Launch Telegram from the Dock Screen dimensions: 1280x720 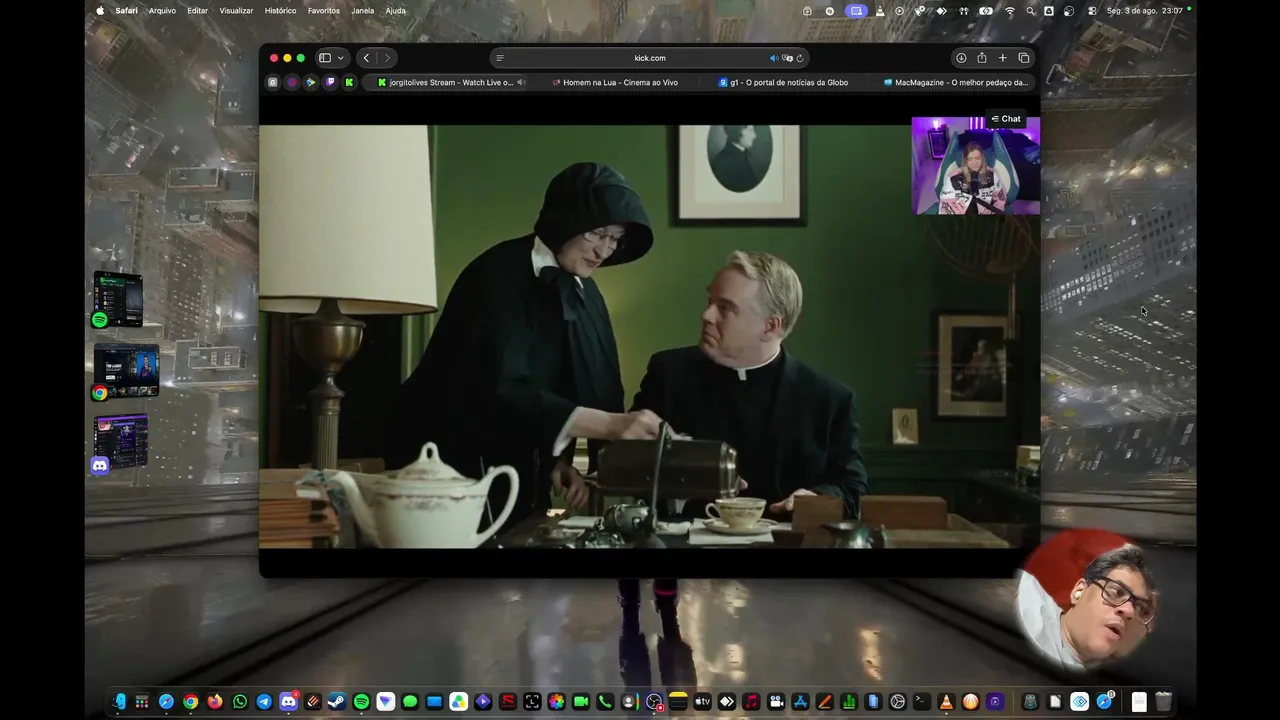coord(264,702)
